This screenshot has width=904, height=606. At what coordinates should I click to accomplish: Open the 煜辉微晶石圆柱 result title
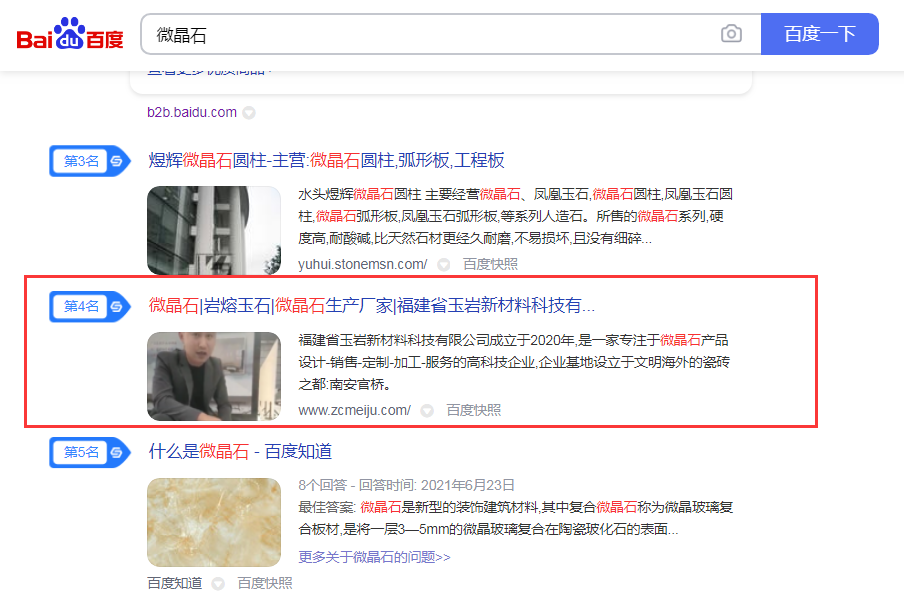click(x=326, y=160)
